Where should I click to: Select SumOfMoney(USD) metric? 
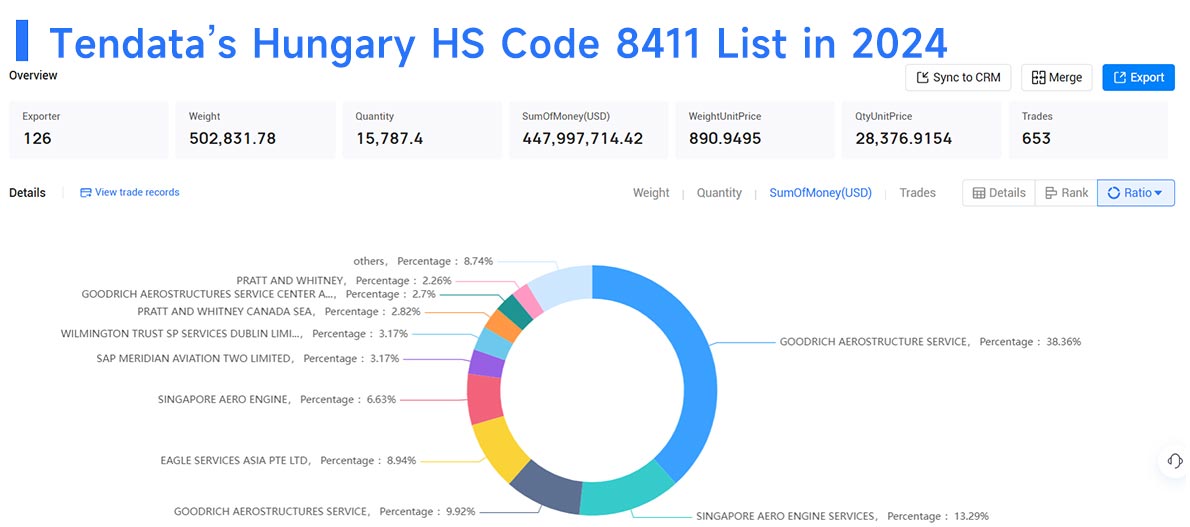820,193
